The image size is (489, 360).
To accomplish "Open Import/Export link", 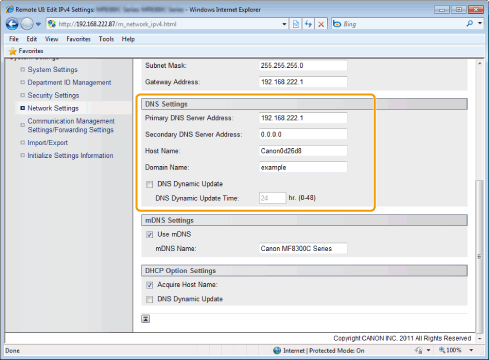I will (x=48, y=143).
